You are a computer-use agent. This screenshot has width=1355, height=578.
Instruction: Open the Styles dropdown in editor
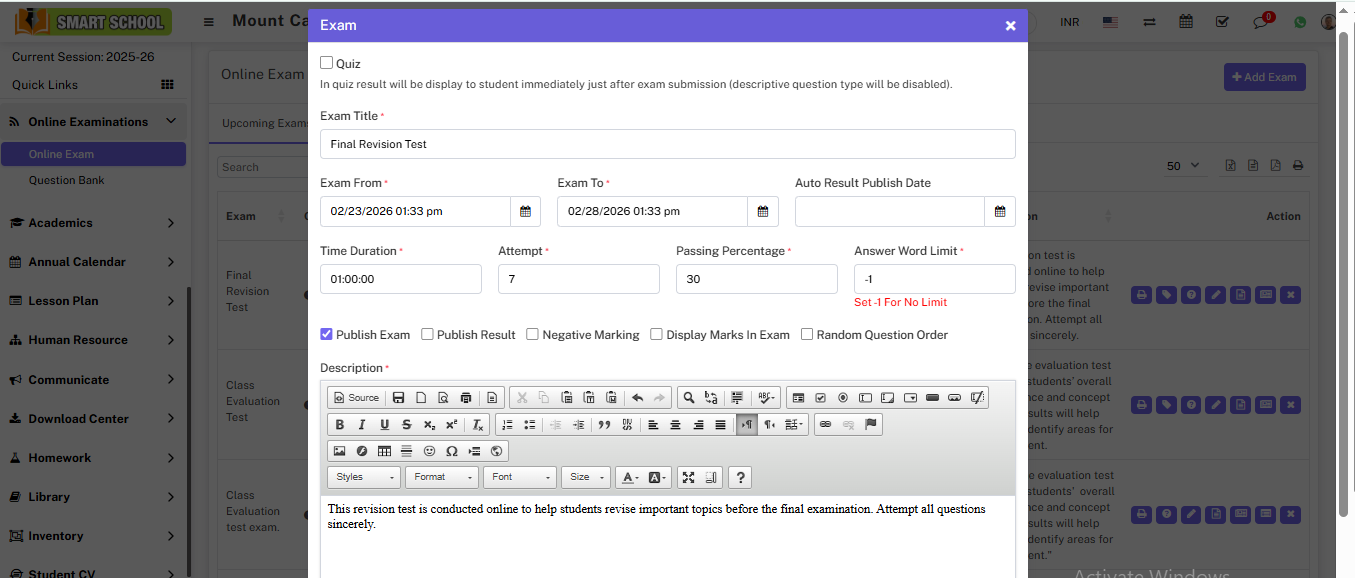tap(364, 478)
